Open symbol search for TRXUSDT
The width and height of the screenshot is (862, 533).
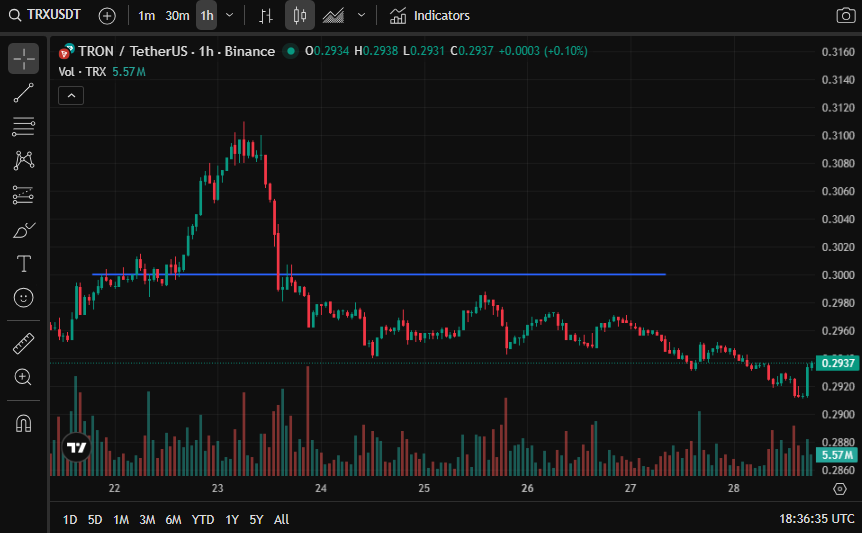point(45,15)
